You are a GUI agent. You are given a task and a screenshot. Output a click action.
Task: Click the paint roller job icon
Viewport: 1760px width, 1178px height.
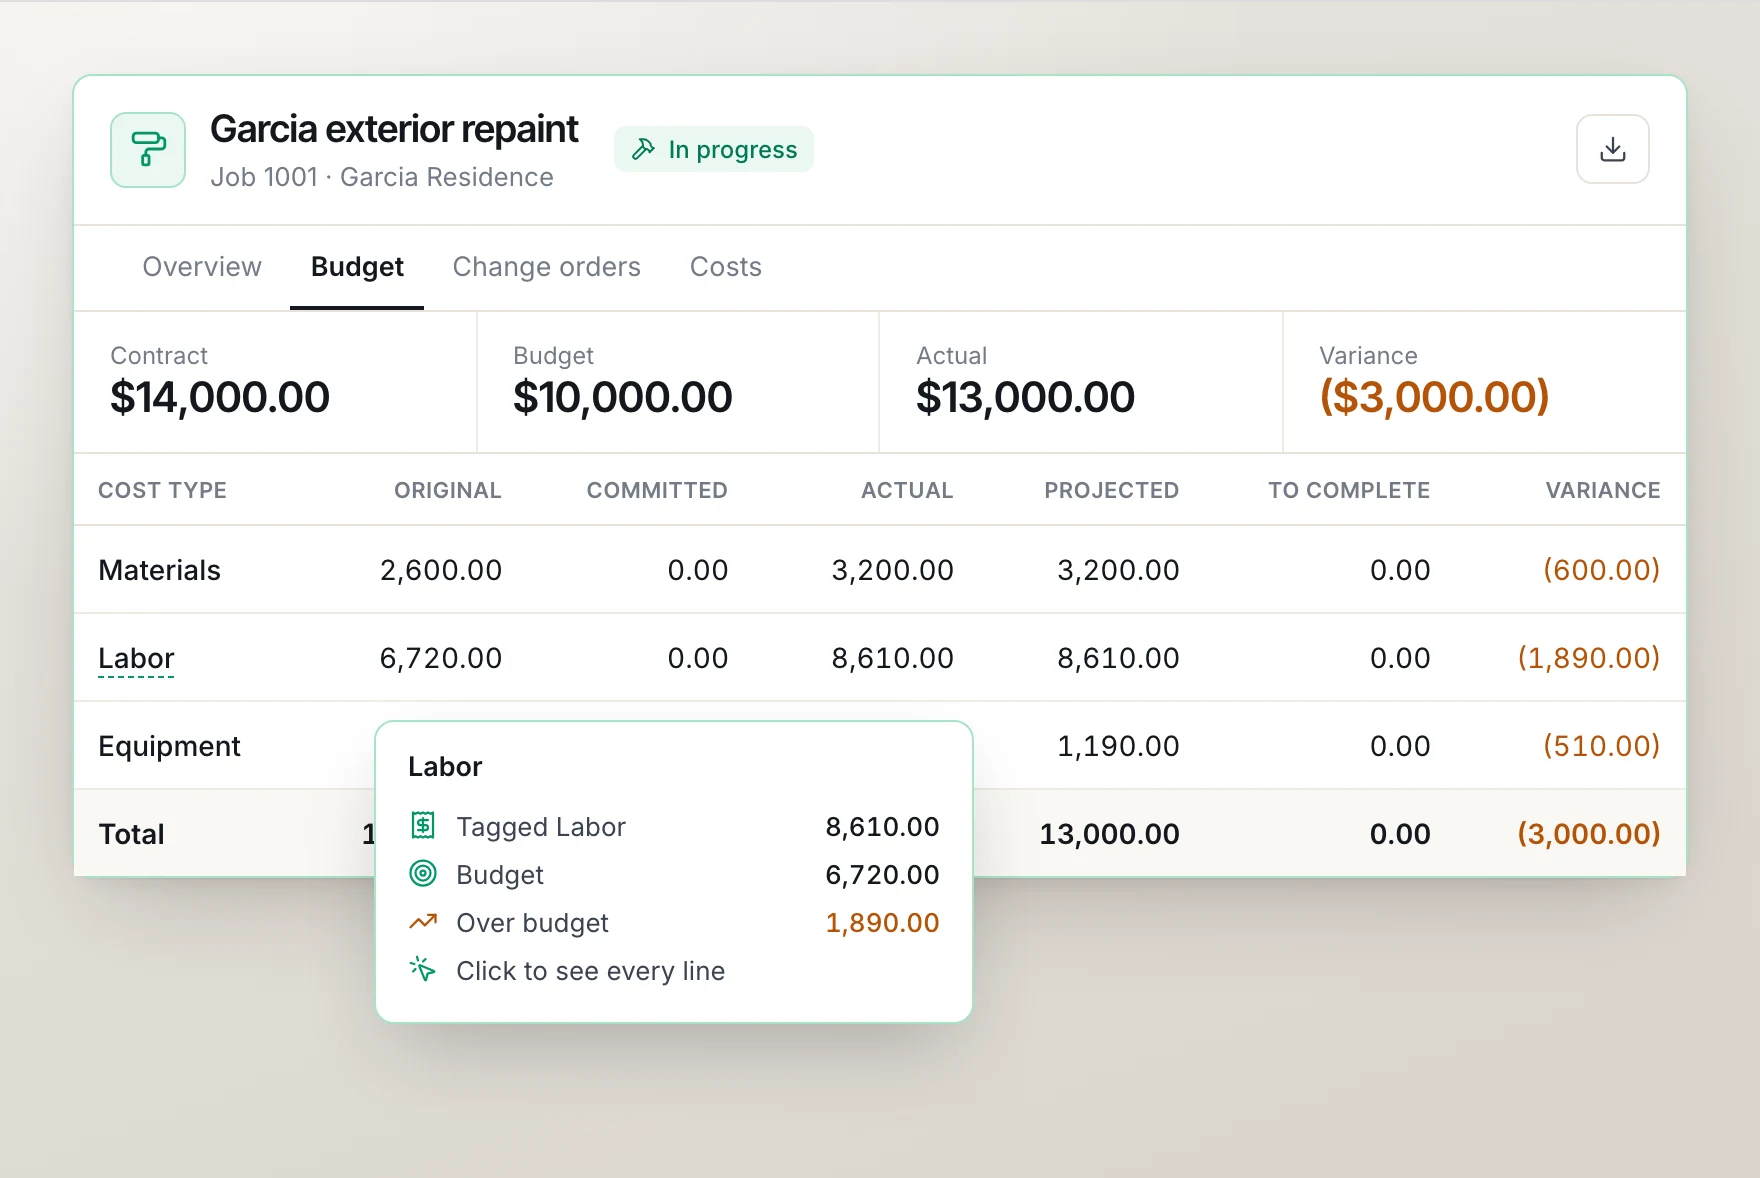click(148, 150)
